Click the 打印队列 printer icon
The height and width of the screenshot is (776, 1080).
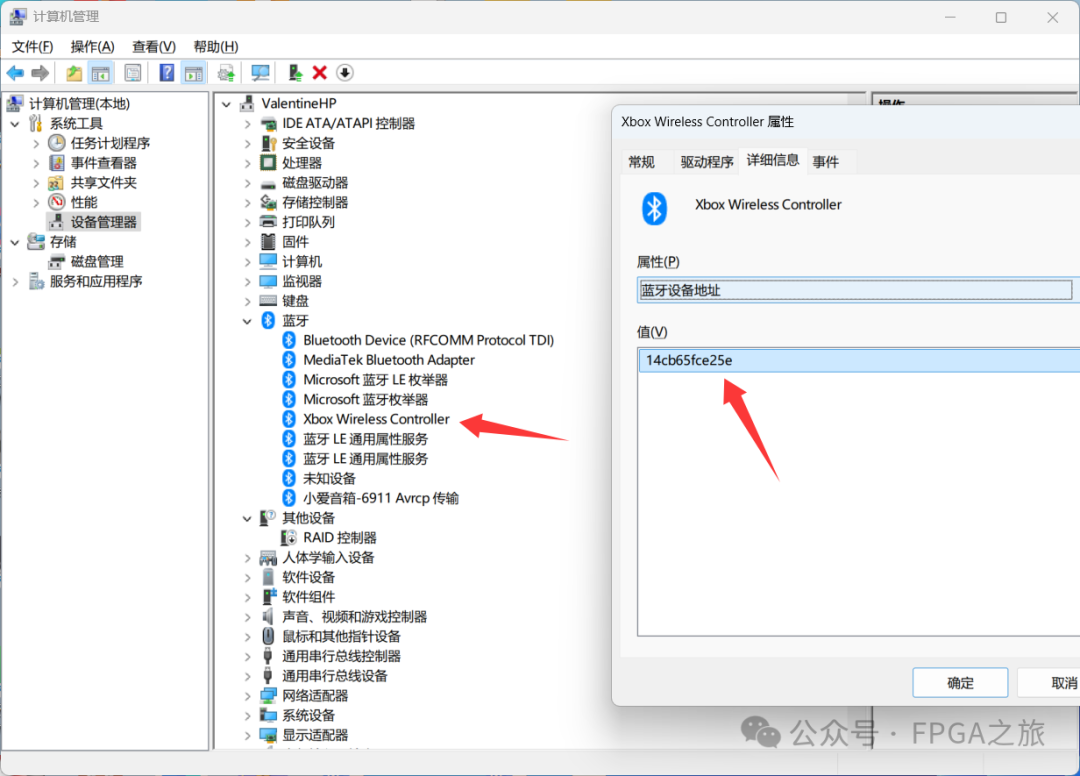click(x=268, y=222)
